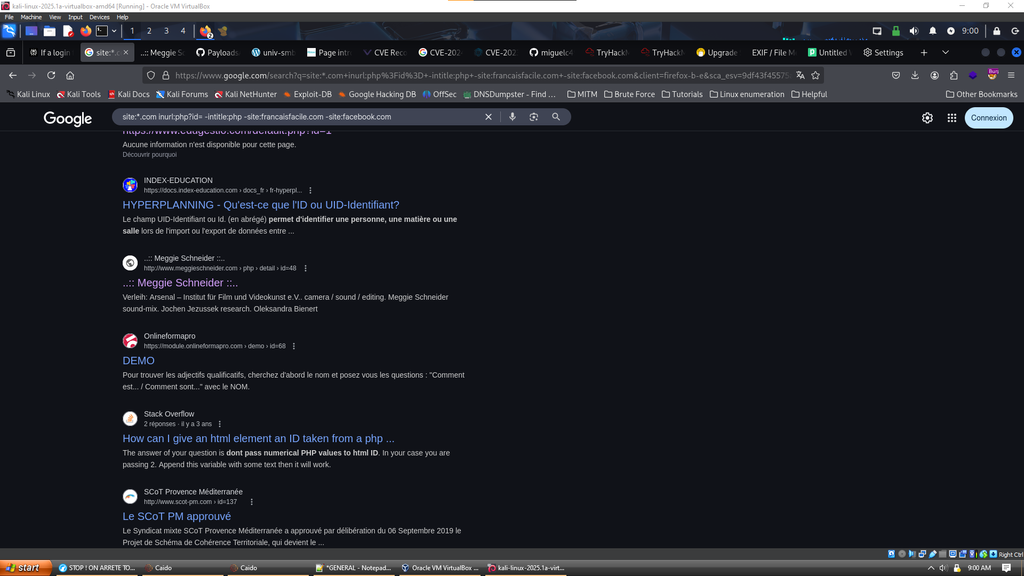This screenshot has height=576, width=1024.
Task: Open the HYPERPLANNING UID-Identifiant result link
Action: (260, 205)
